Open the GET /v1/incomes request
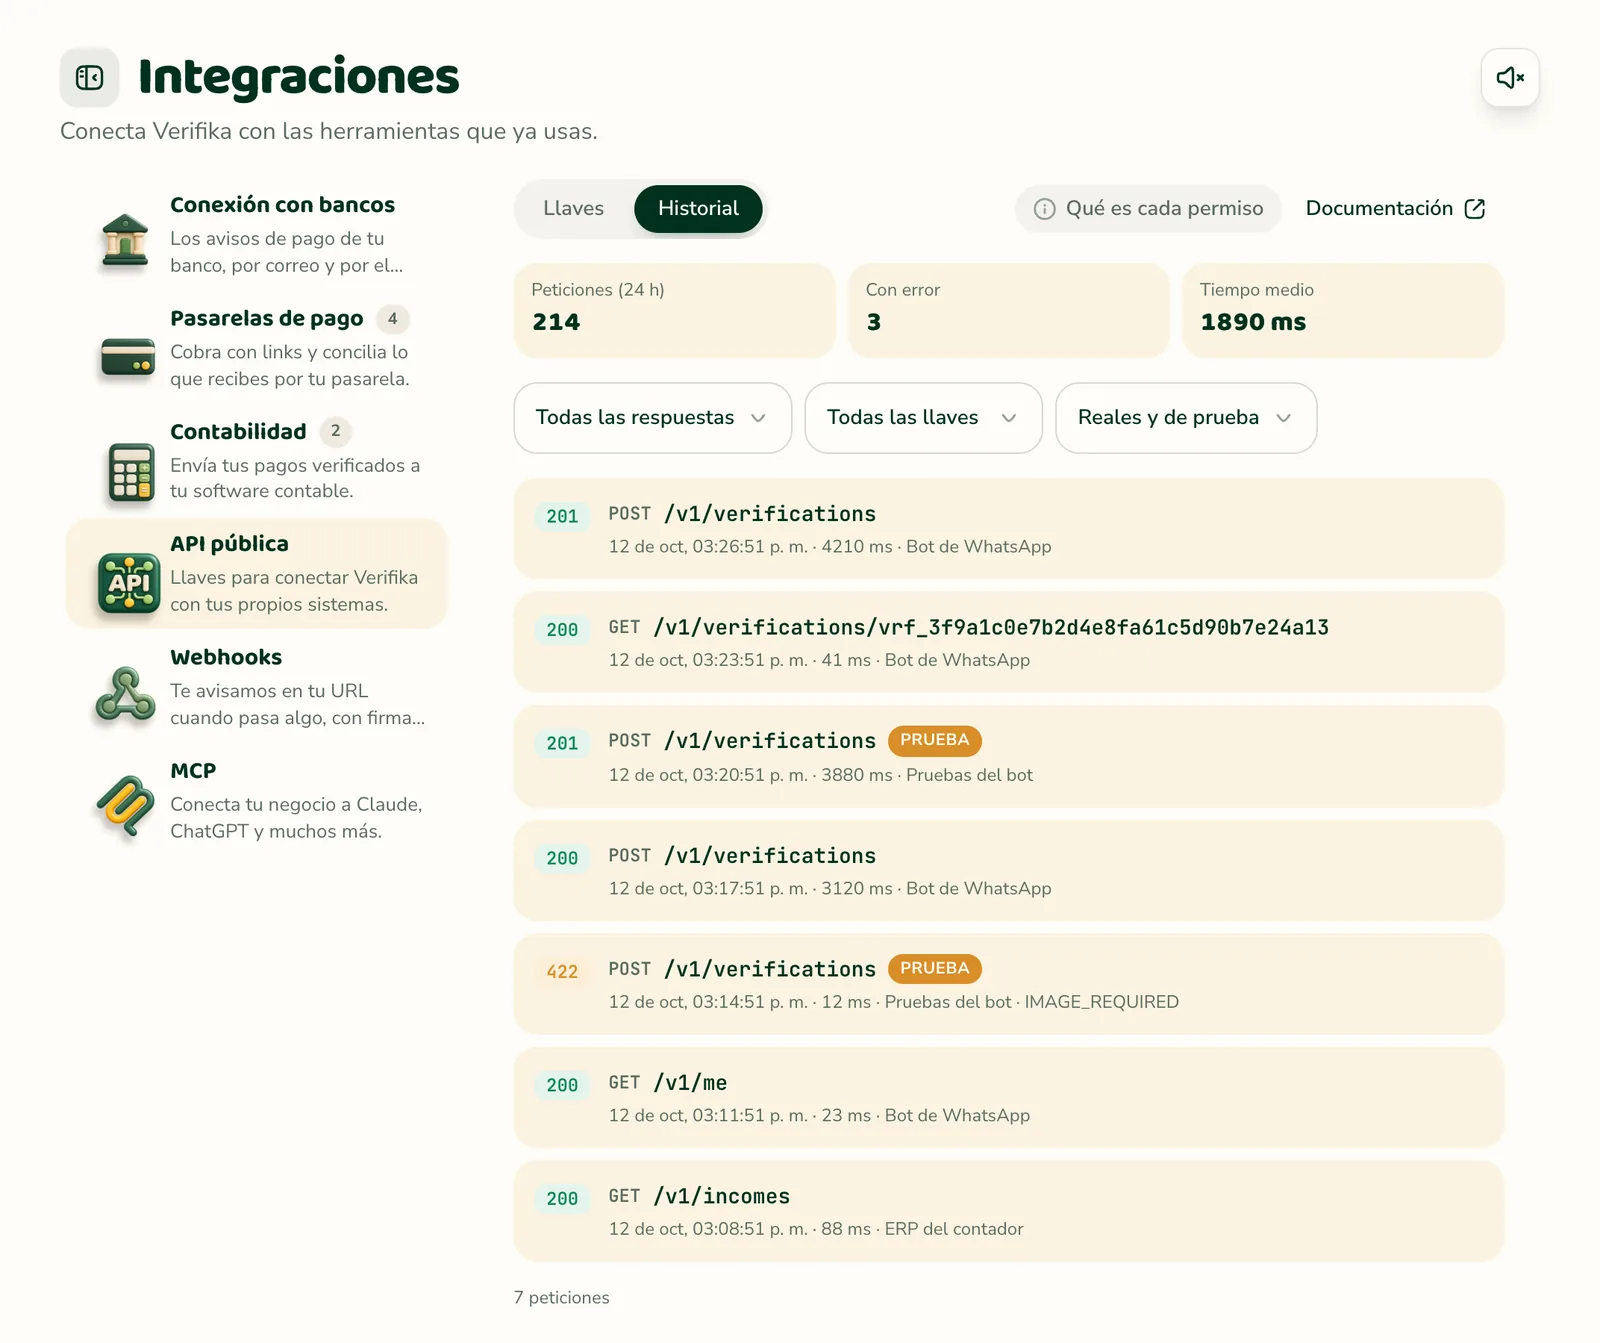 coord(1008,1211)
